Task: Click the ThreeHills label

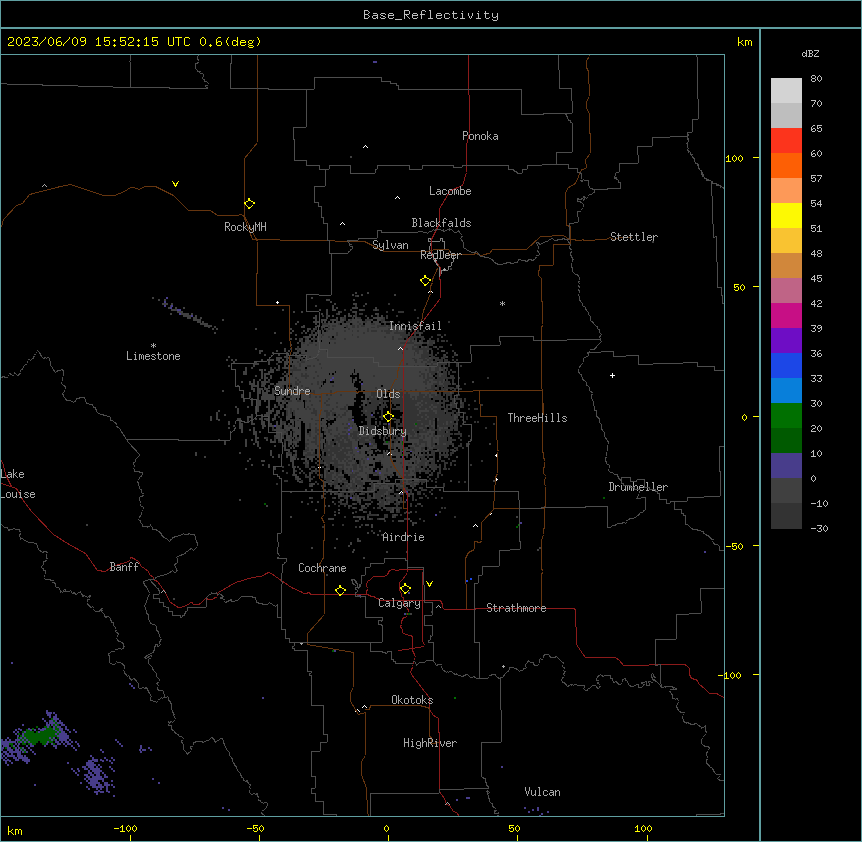Action: 537,418
